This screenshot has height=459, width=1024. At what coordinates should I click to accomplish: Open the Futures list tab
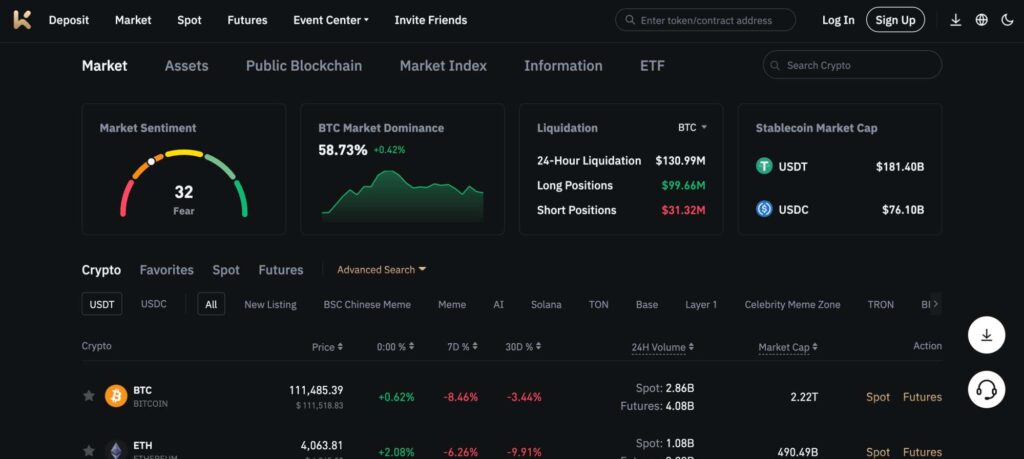point(281,270)
